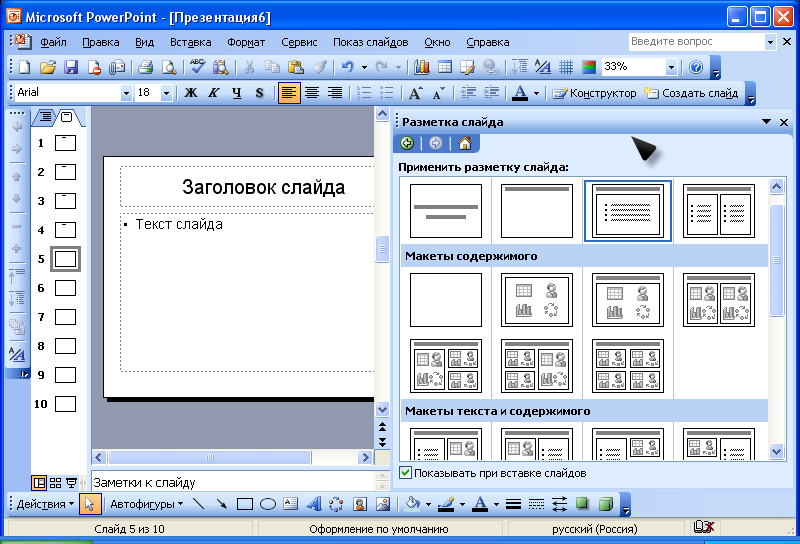This screenshot has width=800, height=544.
Task: Insert WordArt from drawing toolbar
Action: 314,504
